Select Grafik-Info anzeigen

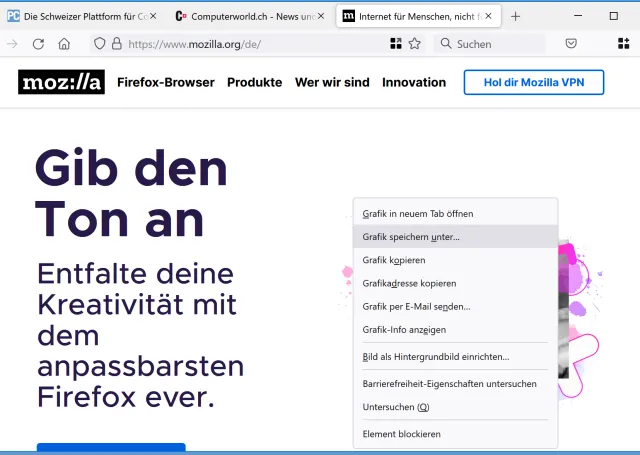click(456, 330)
